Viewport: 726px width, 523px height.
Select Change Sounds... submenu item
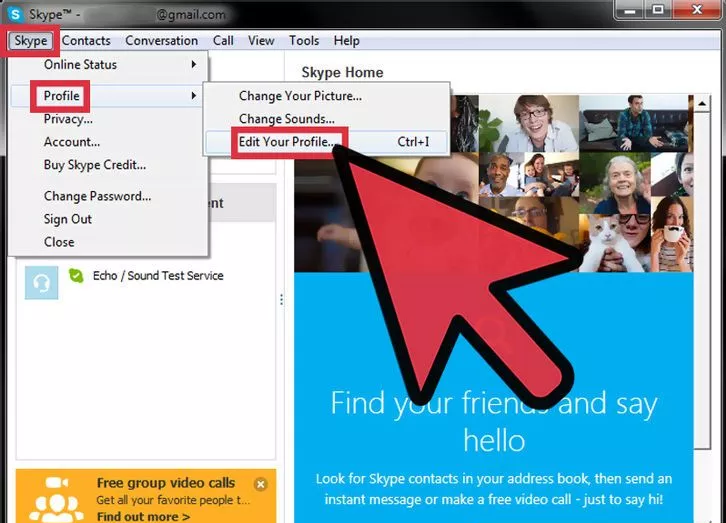(326, 119)
